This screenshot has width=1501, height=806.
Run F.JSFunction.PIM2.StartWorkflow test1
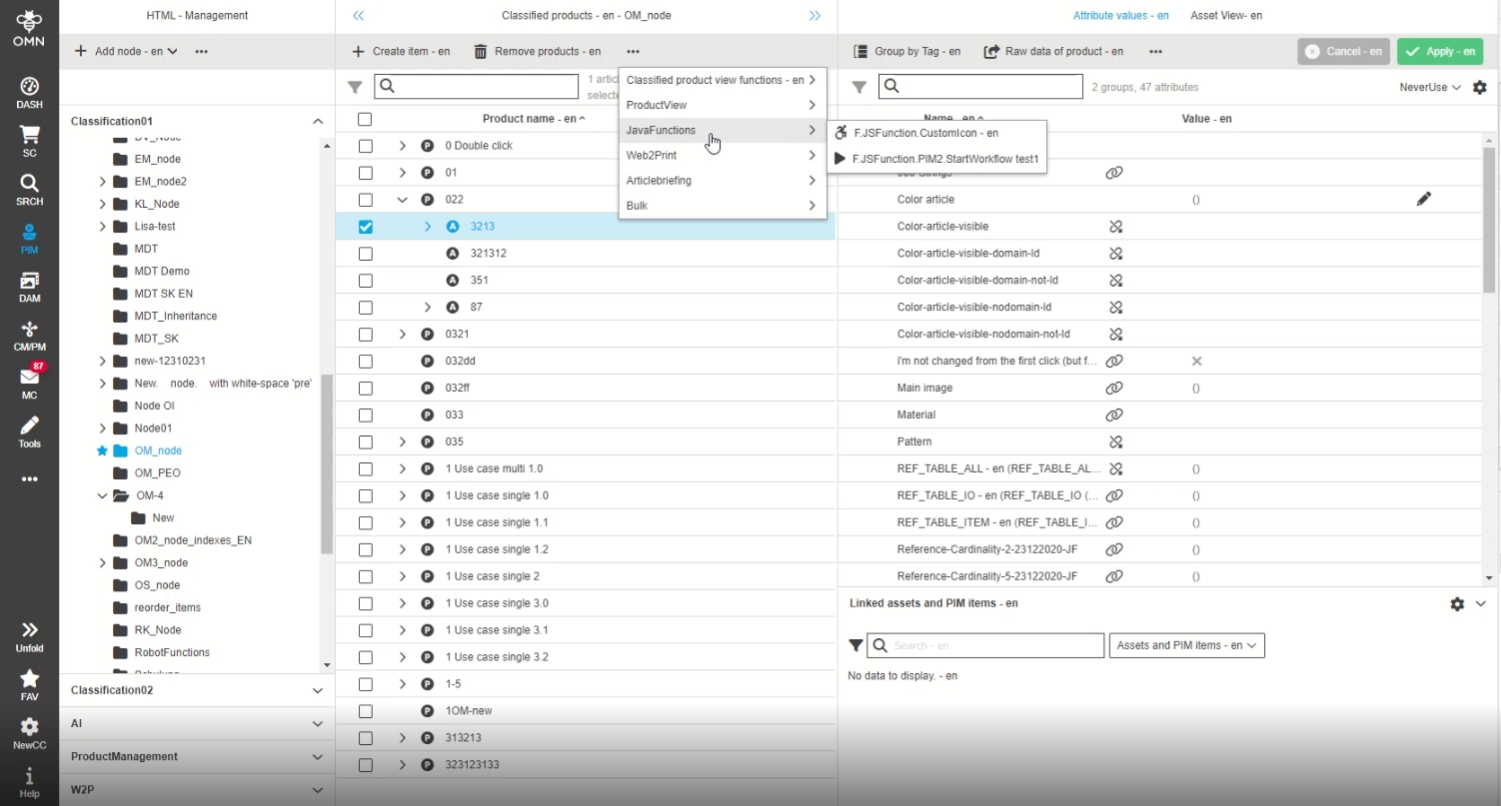click(x=937, y=158)
